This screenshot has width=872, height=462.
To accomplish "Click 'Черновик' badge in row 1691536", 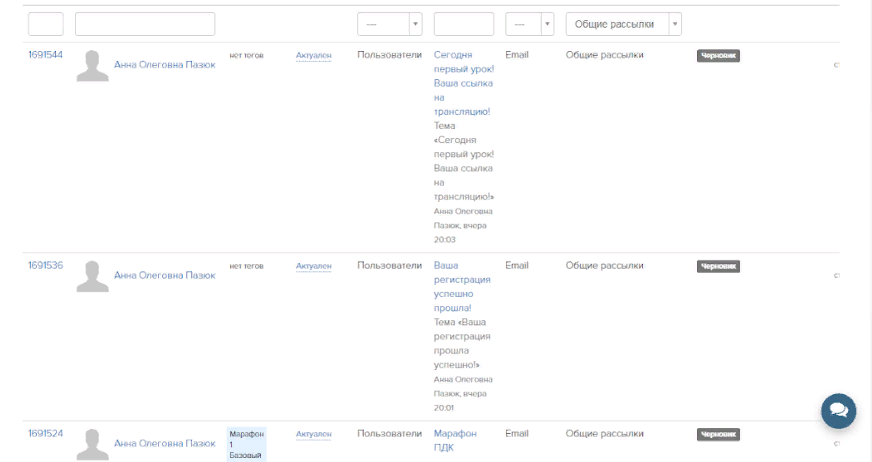I will coord(718,267).
